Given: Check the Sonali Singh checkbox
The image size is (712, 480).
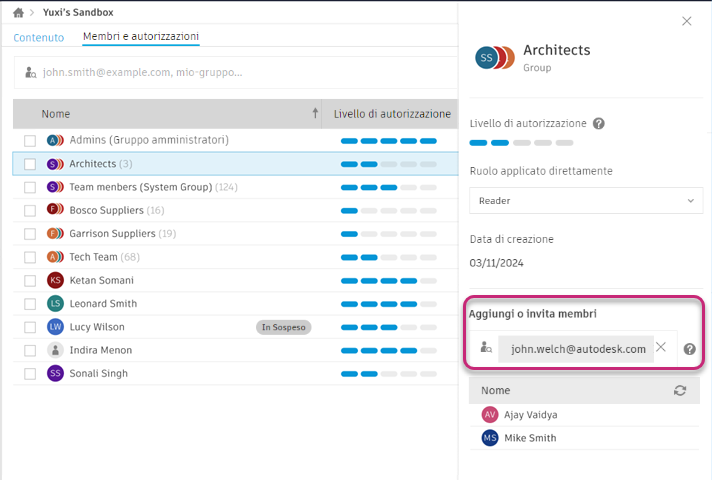Looking at the screenshot, I should pyautogui.click(x=30, y=374).
